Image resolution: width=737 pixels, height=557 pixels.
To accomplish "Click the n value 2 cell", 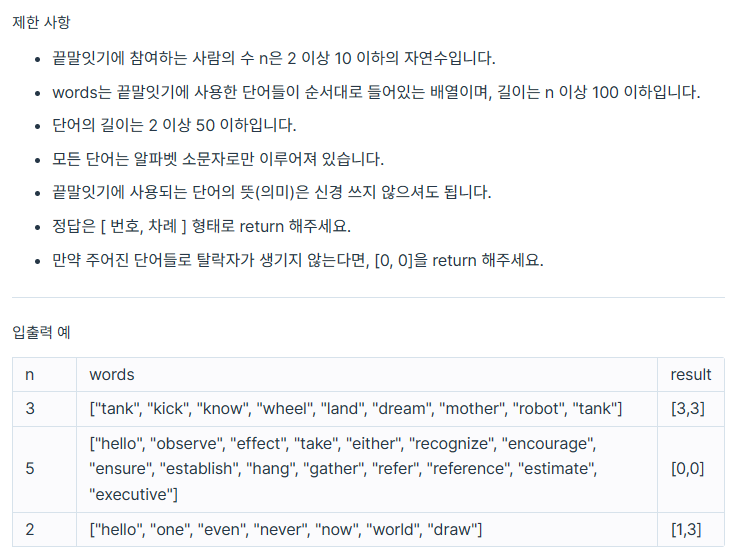I will [x=45, y=529].
